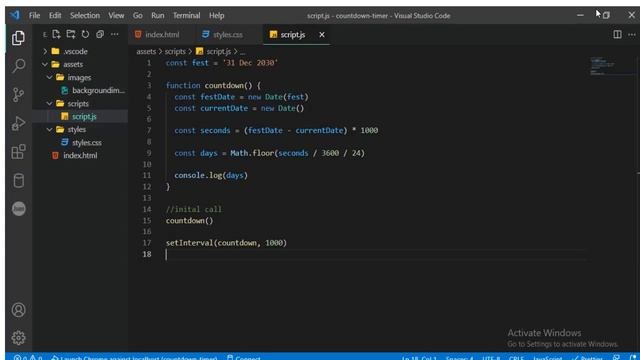
Task: Collapse all folders in Explorer
Action: pos(100,34)
